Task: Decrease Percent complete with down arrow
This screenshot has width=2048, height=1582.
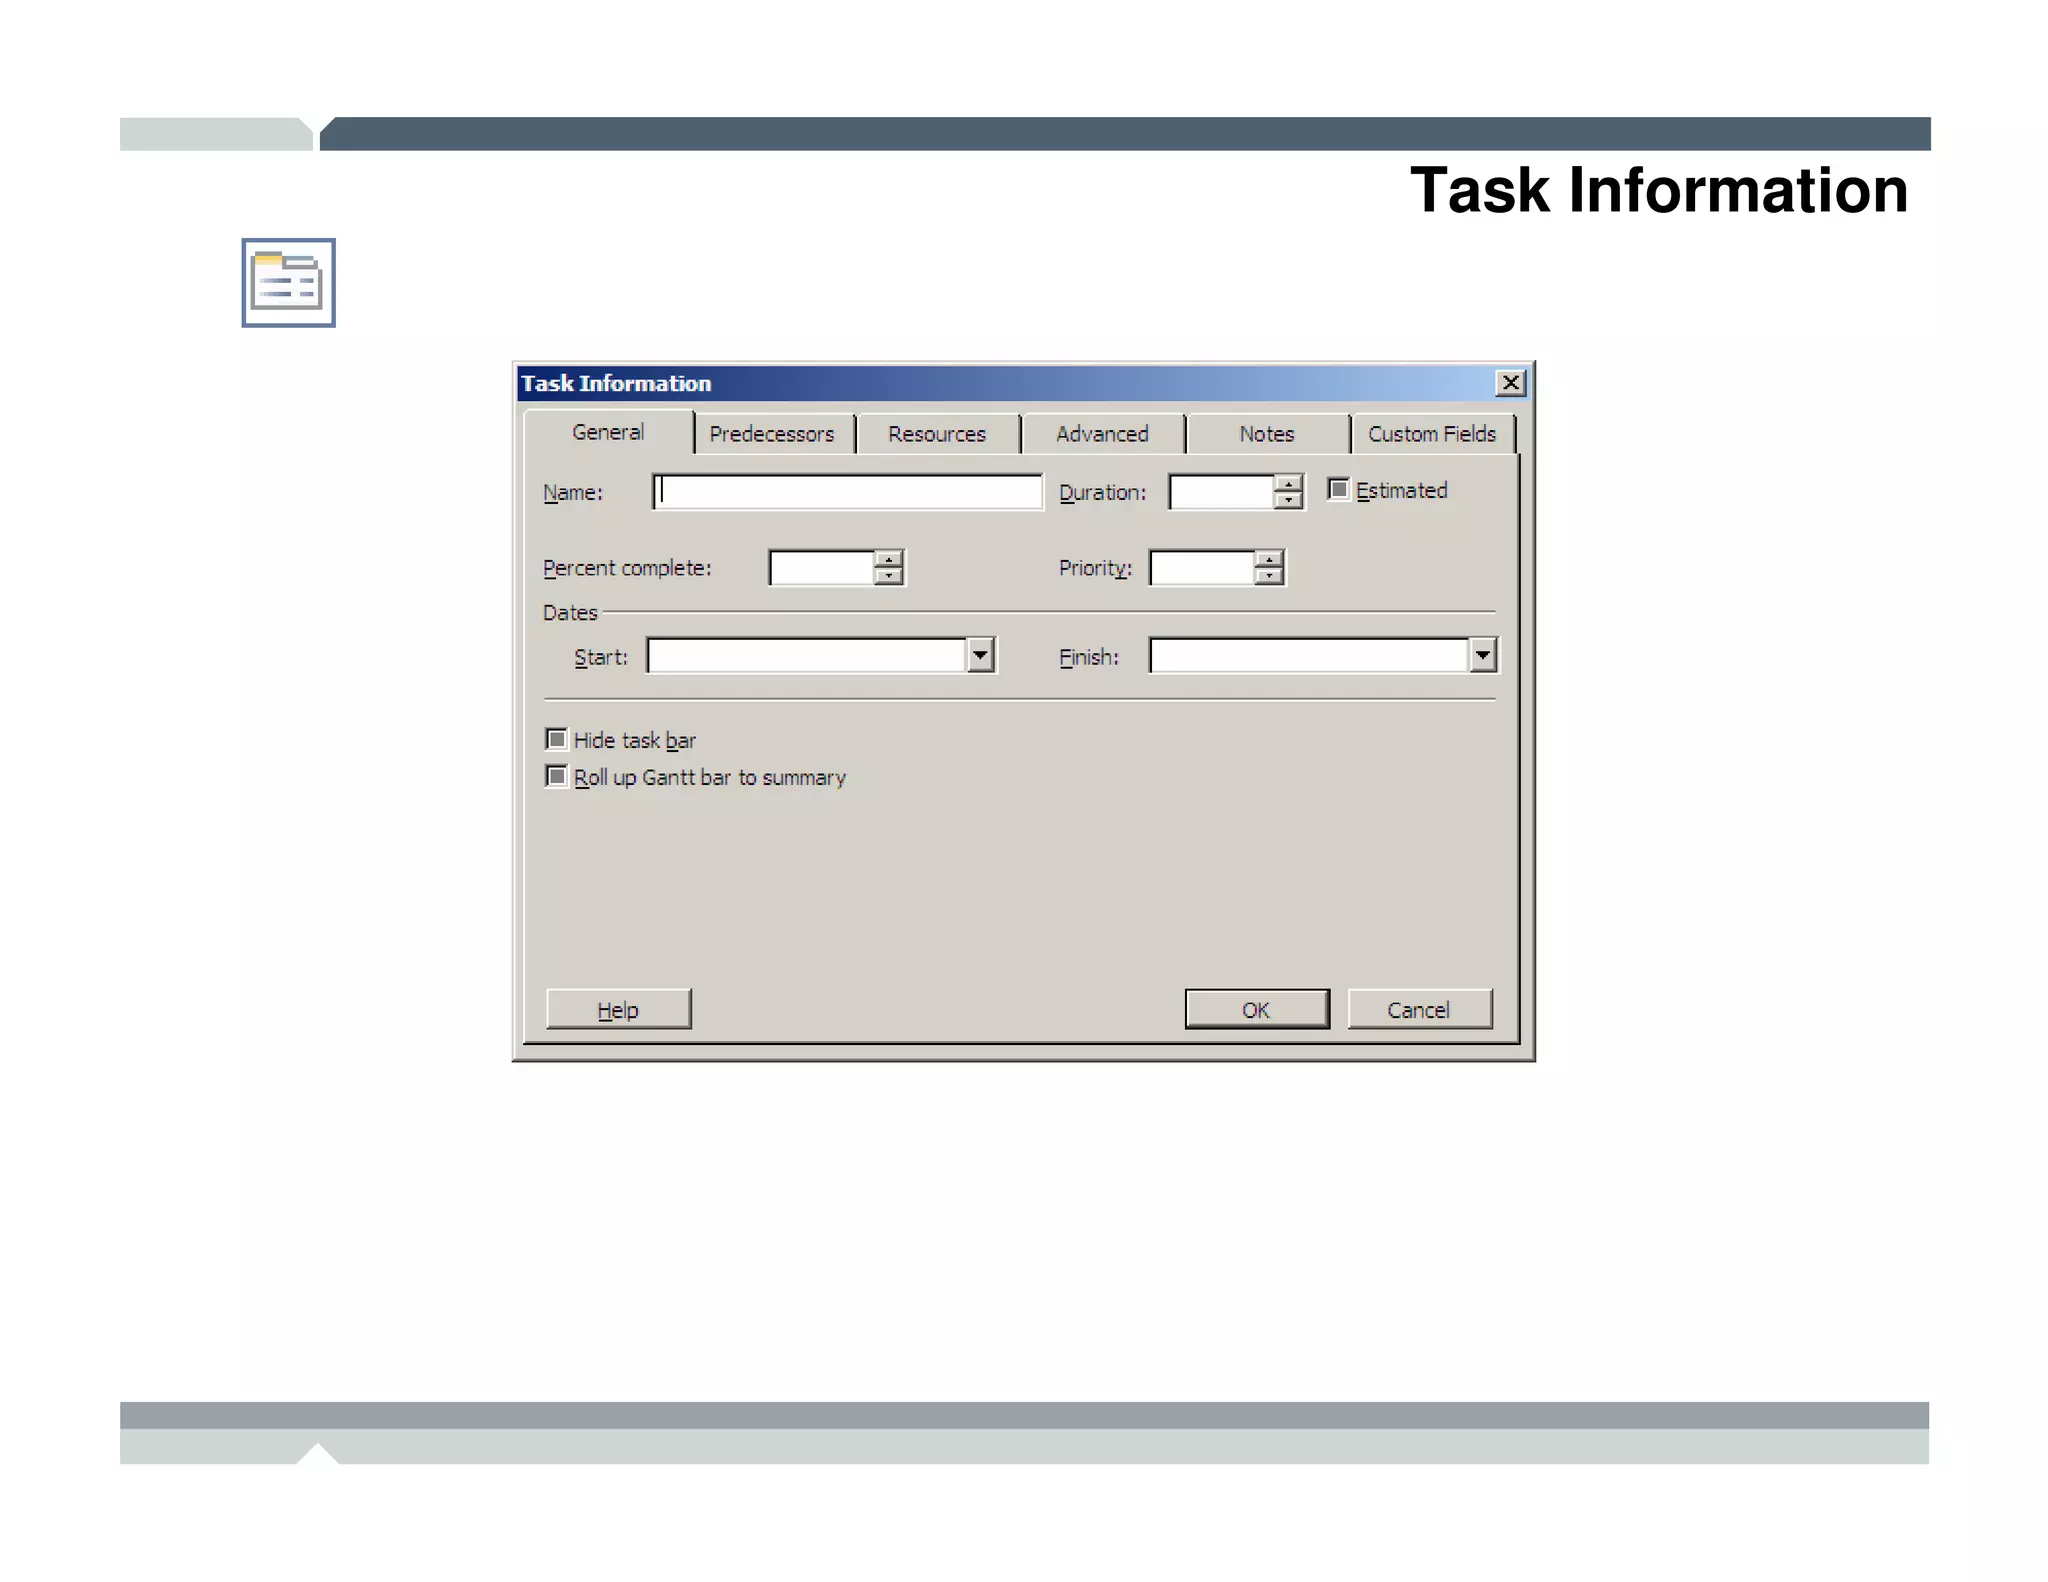Action: click(x=888, y=576)
